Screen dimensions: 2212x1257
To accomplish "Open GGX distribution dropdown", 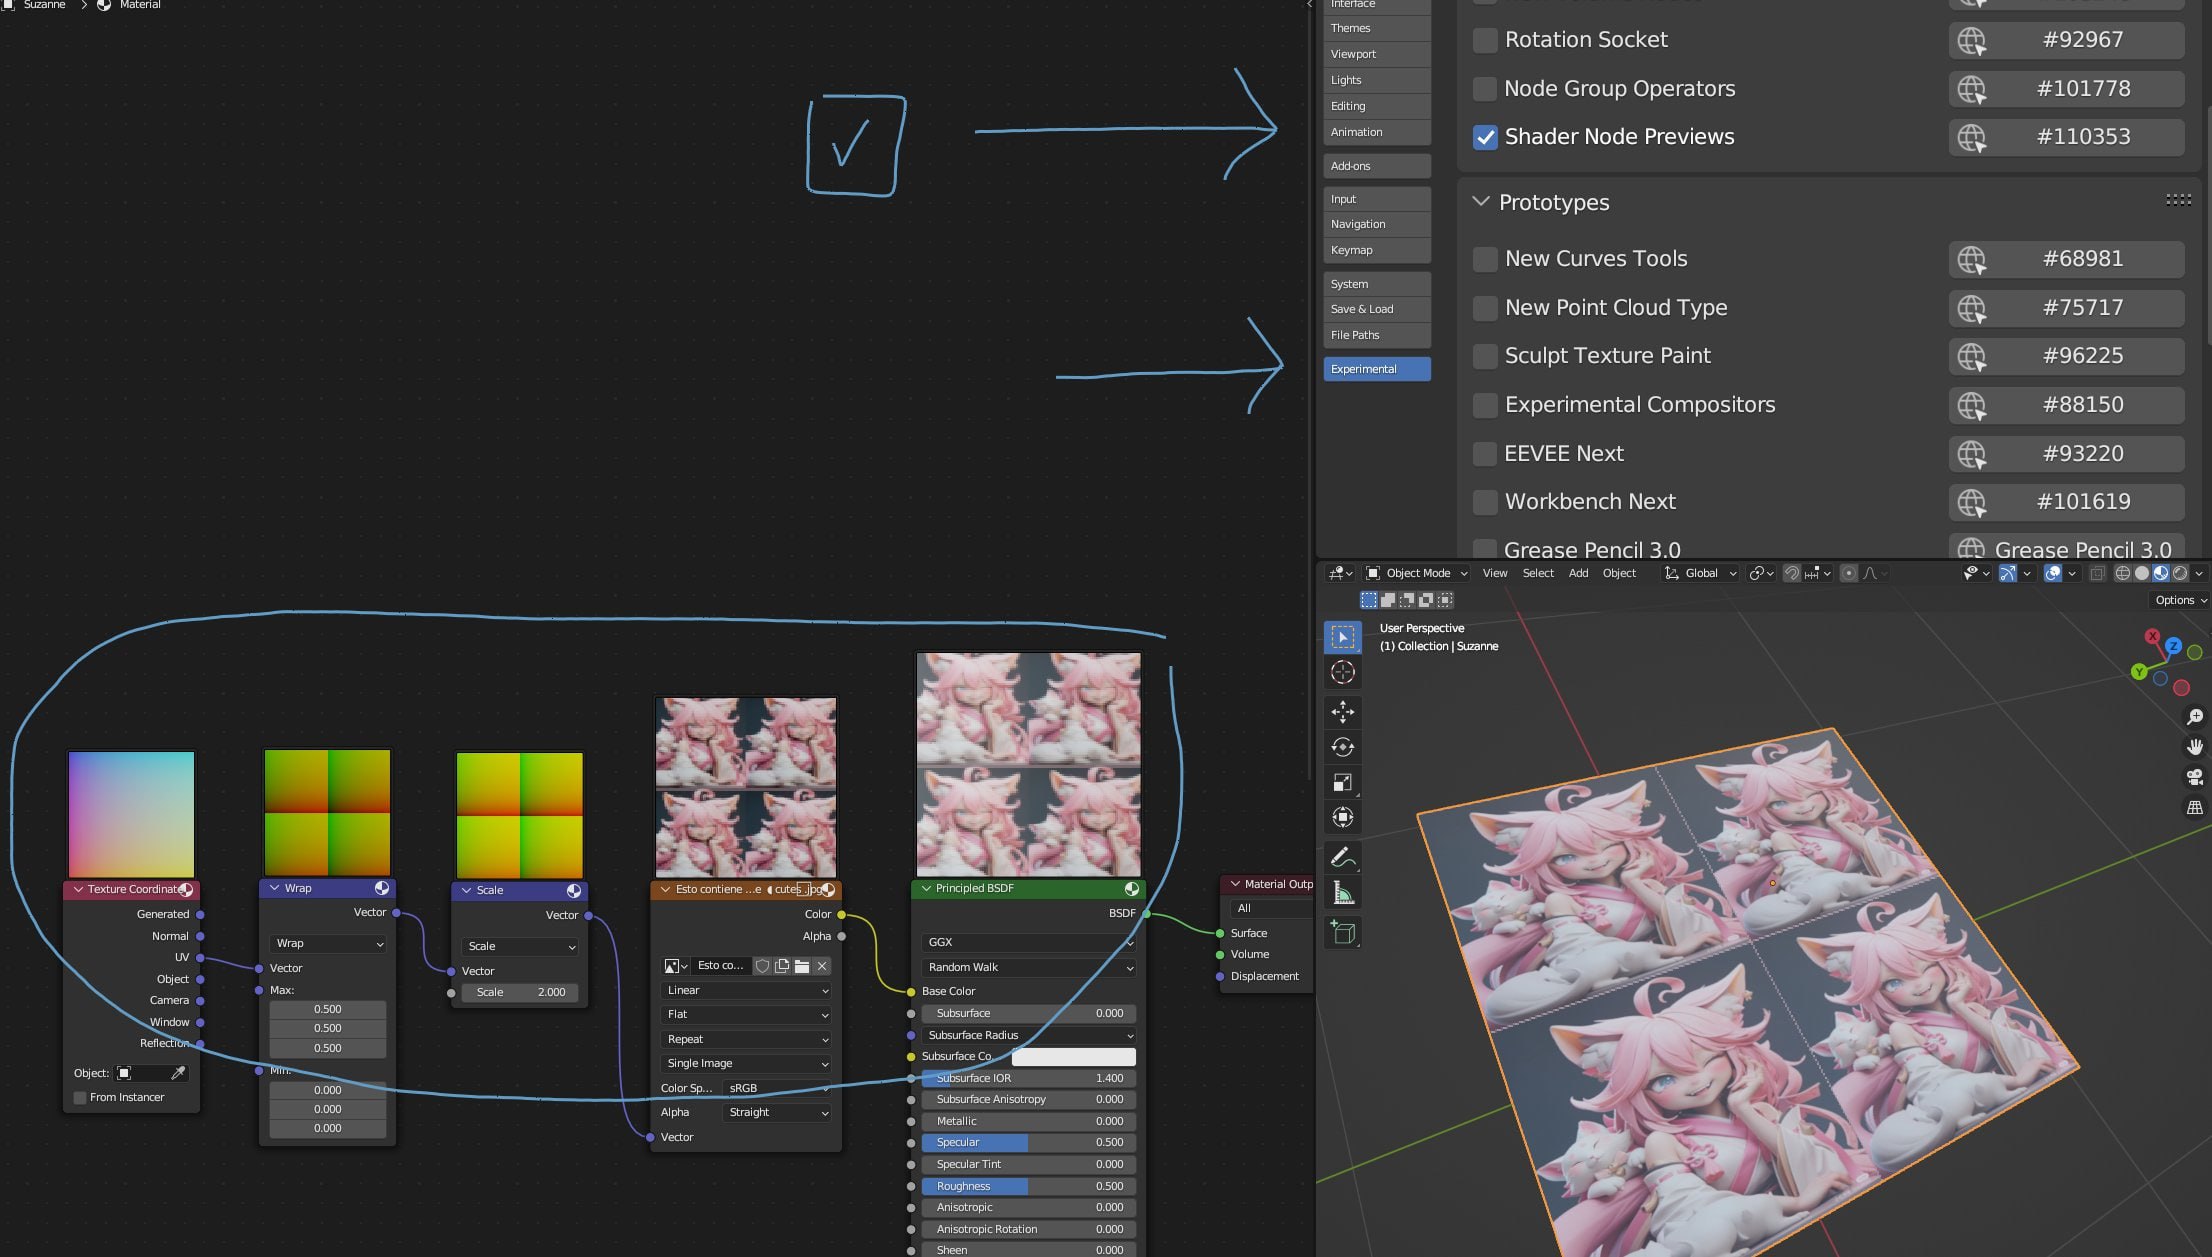I will point(1028,943).
